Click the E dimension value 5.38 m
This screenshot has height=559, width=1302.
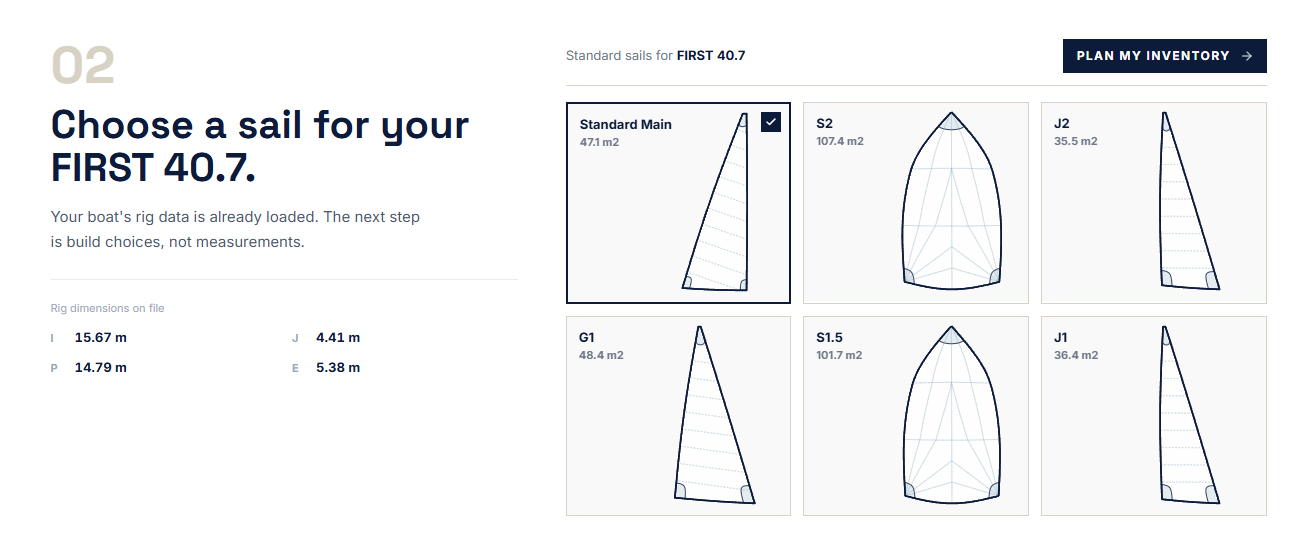pyautogui.click(x=338, y=367)
